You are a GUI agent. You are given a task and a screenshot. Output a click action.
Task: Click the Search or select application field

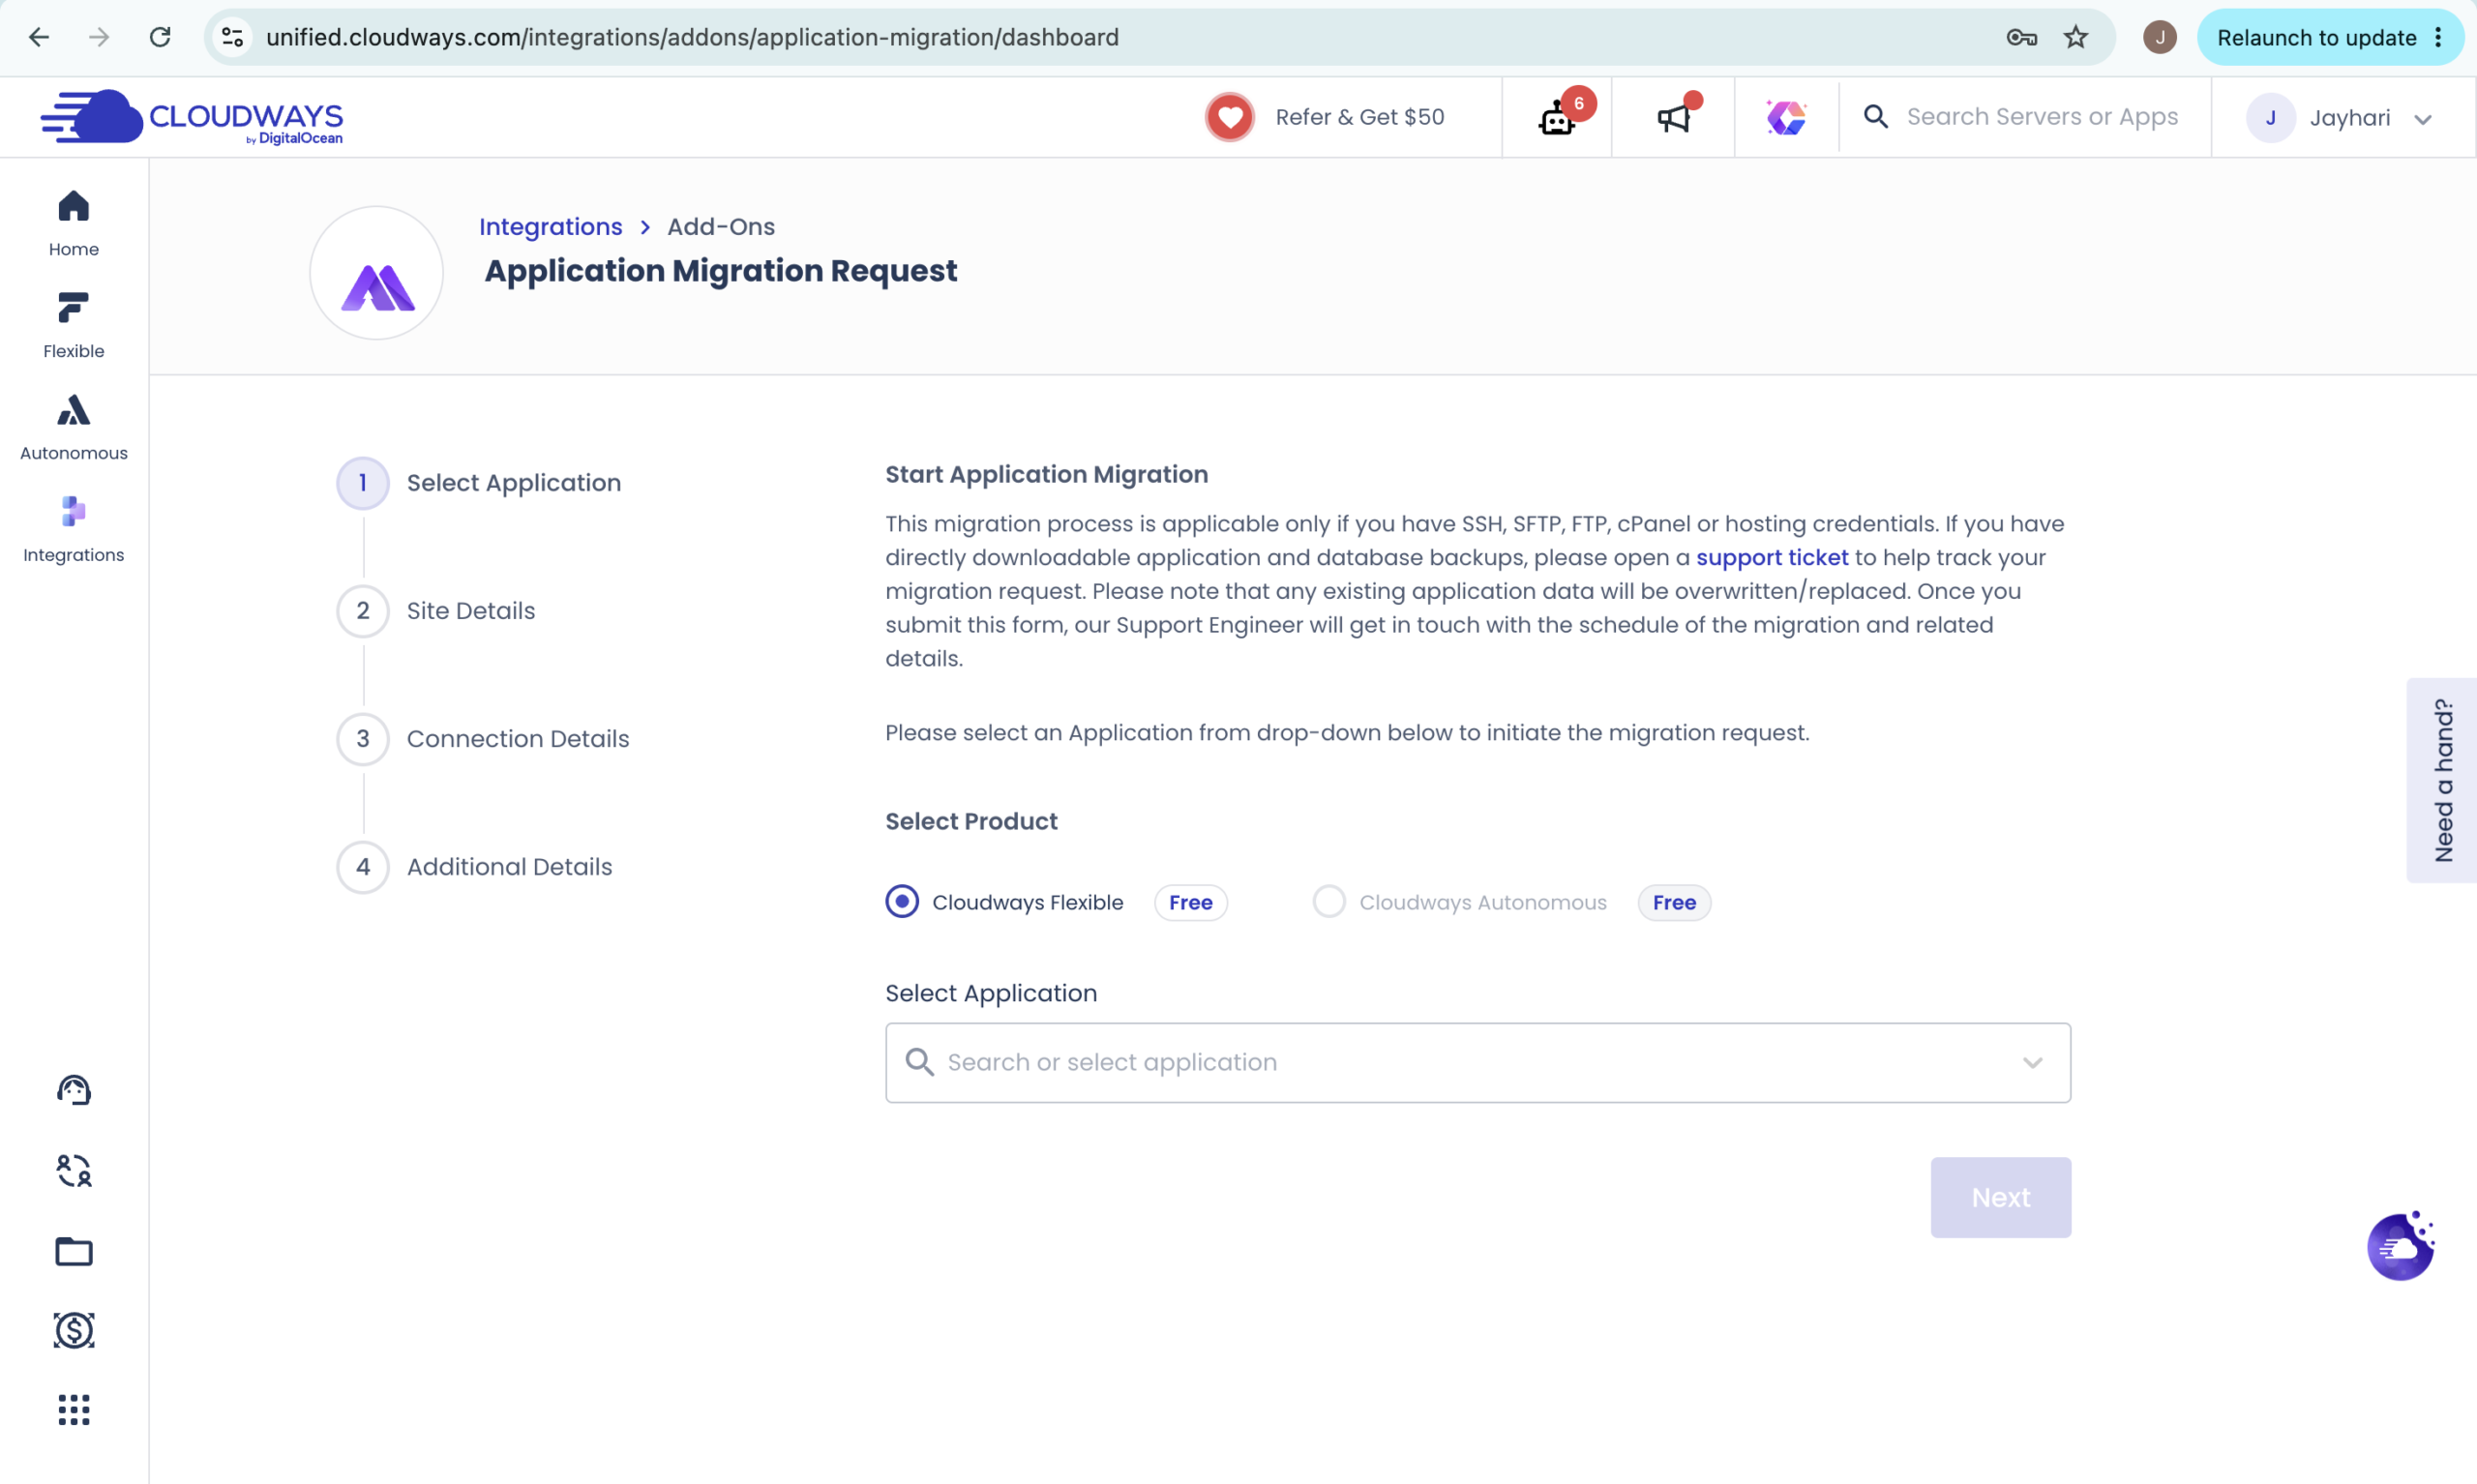[1477, 1062]
